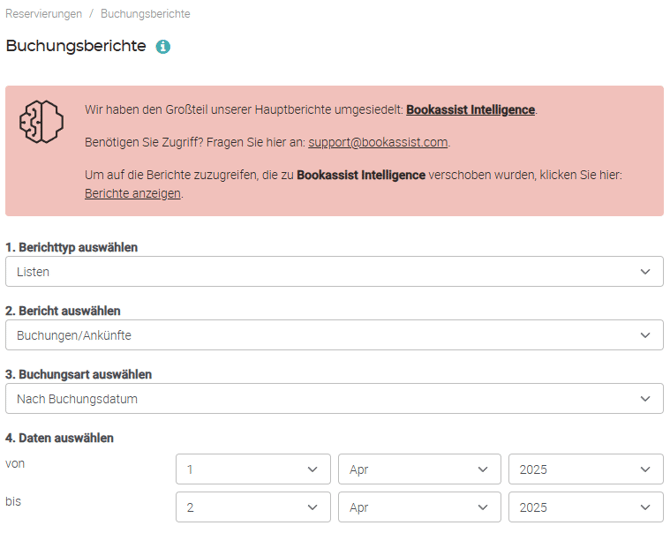Open the Bookassist Intelligence link
This screenshot has width=670, height=533.
click(x=470, y=110)
